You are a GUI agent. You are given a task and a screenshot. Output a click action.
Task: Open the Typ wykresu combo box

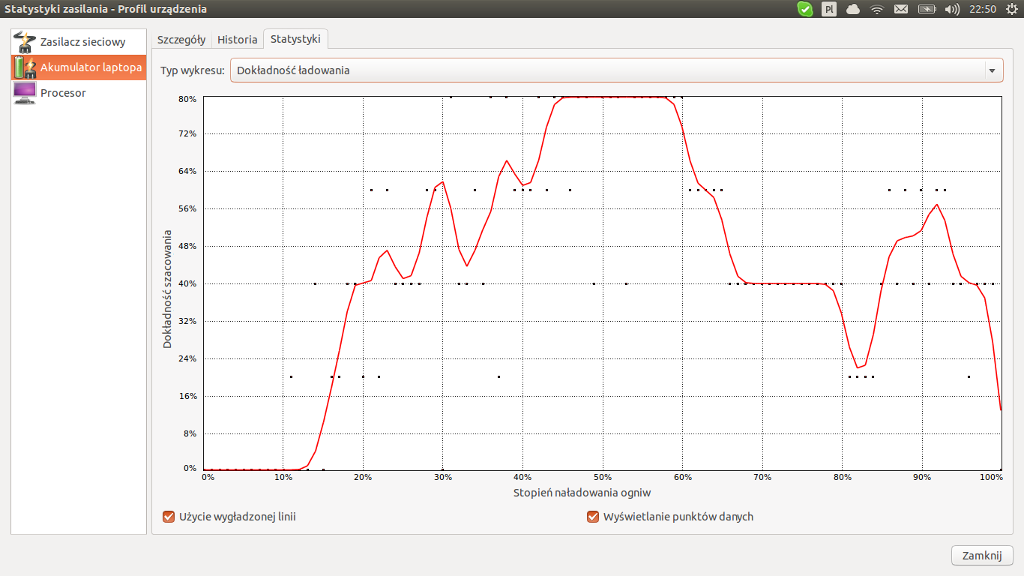616,71
